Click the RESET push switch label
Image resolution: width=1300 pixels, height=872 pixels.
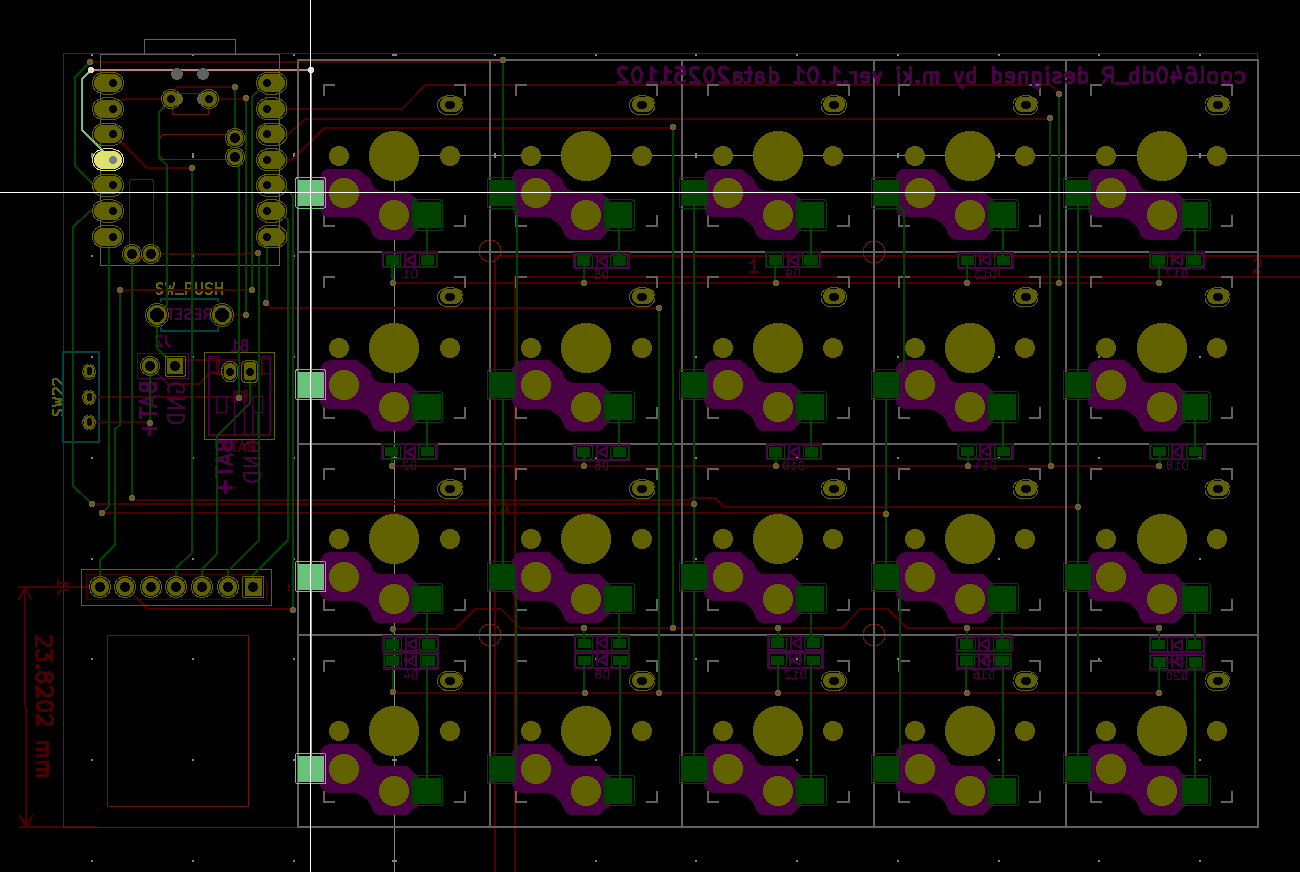click(189, 315)
